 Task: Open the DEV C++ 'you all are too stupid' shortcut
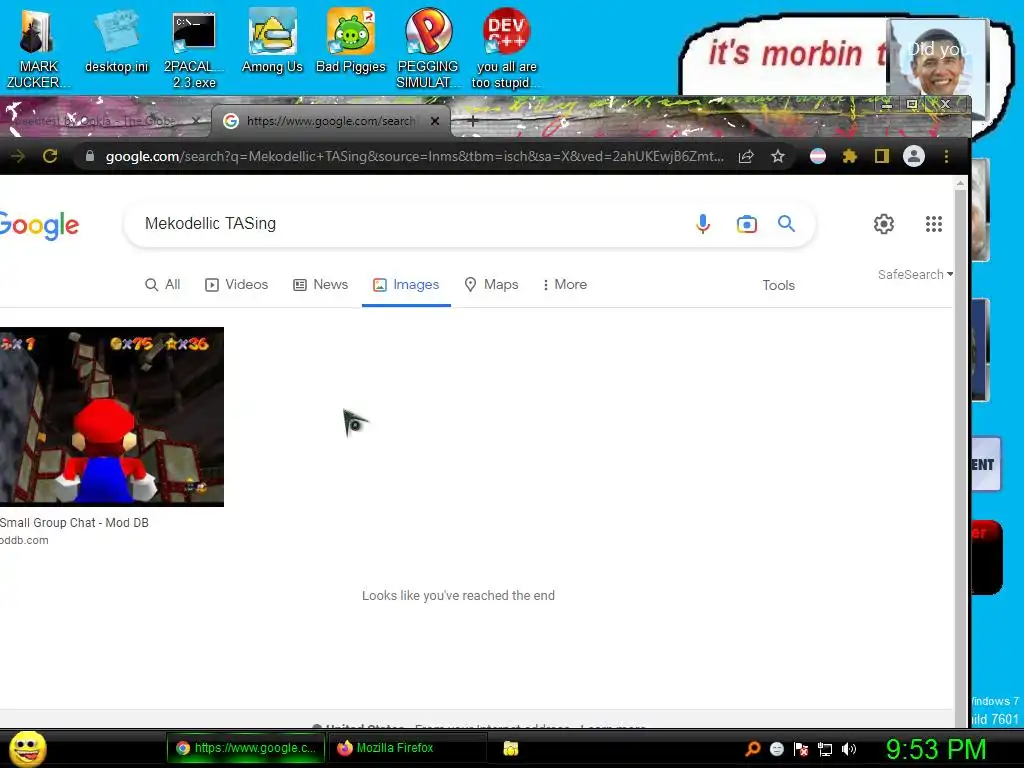click(506, 47)
